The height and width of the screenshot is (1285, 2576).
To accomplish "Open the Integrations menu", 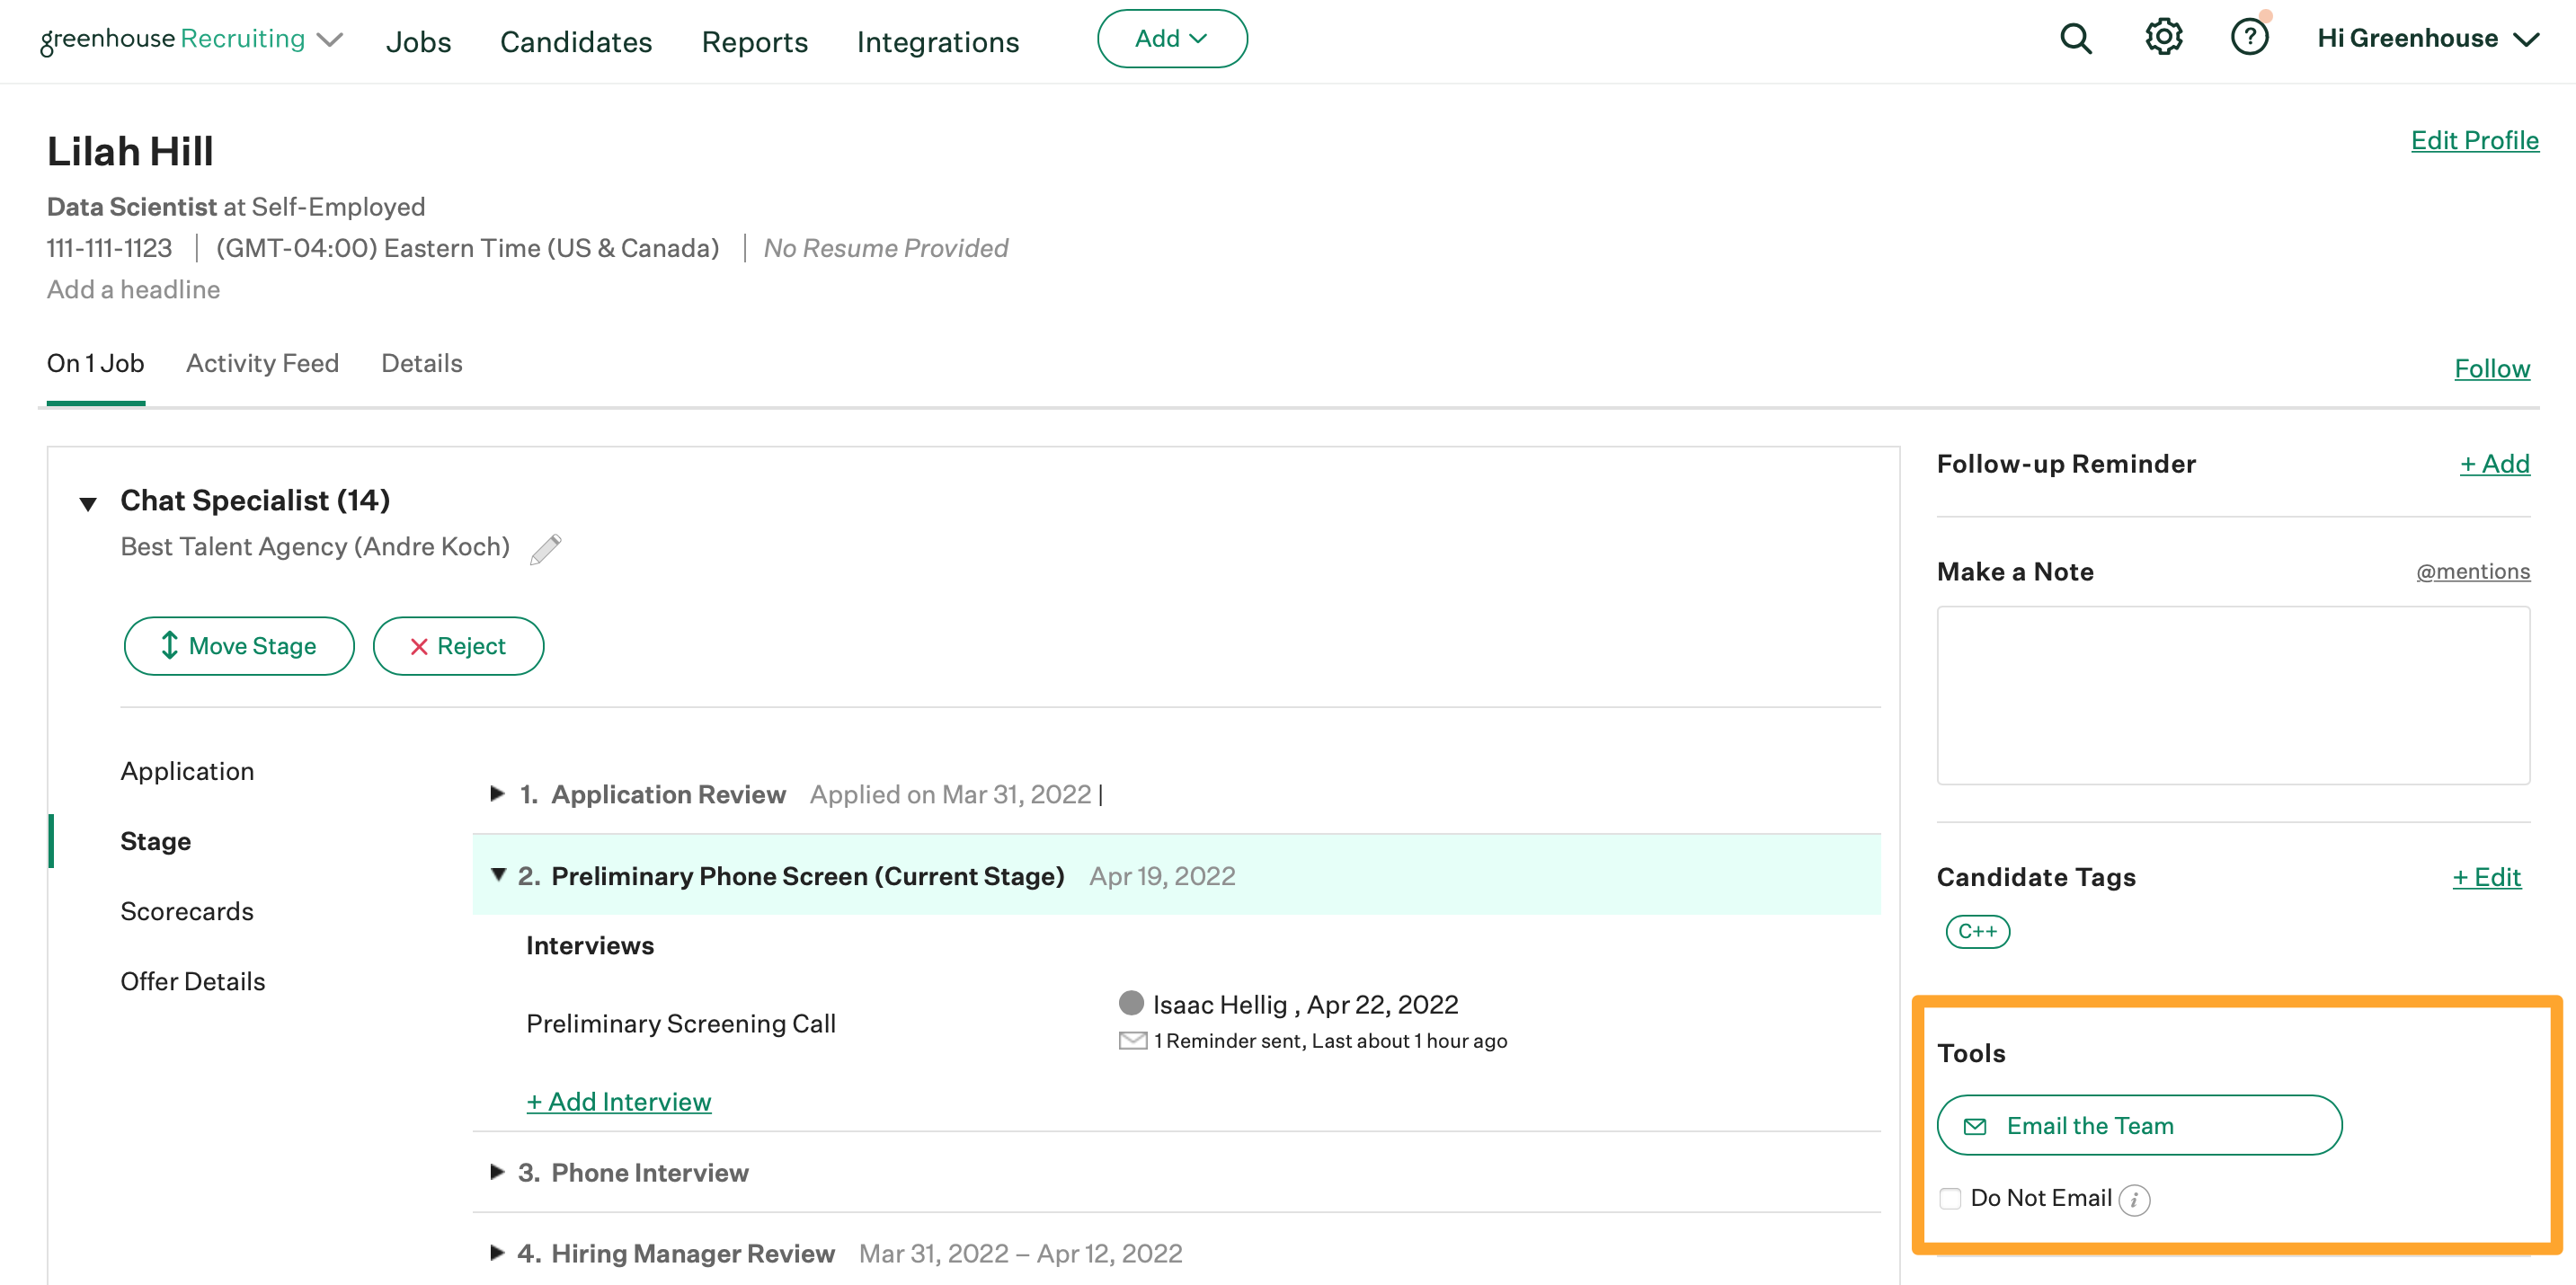I will tap(938, 42).
